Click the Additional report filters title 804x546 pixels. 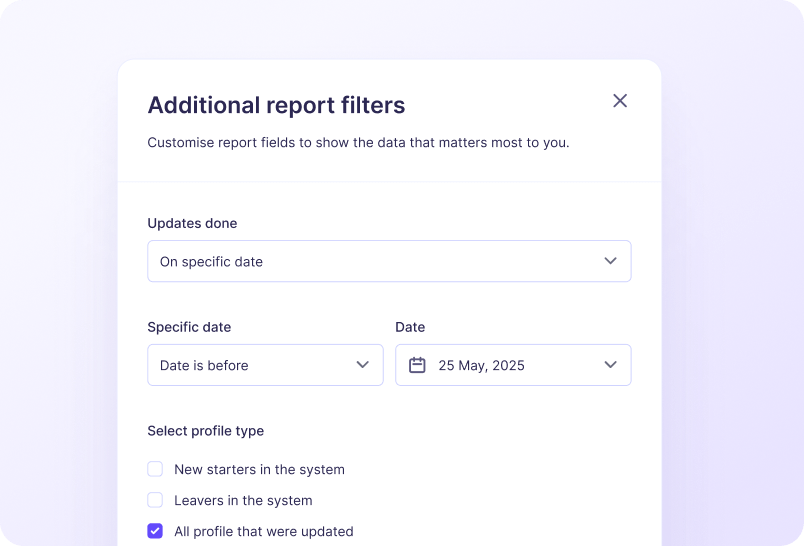276,105
